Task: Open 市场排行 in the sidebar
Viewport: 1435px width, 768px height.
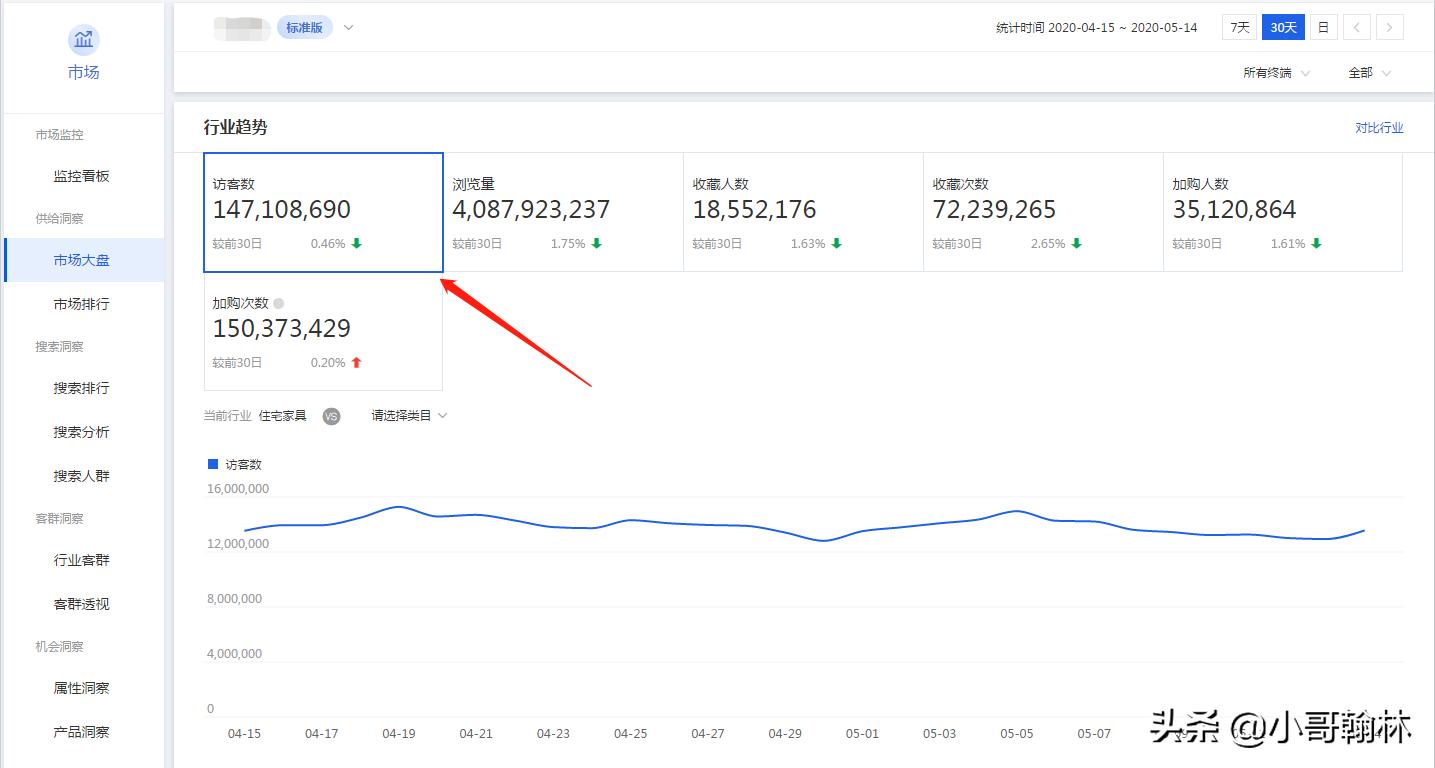Action: 82,304
